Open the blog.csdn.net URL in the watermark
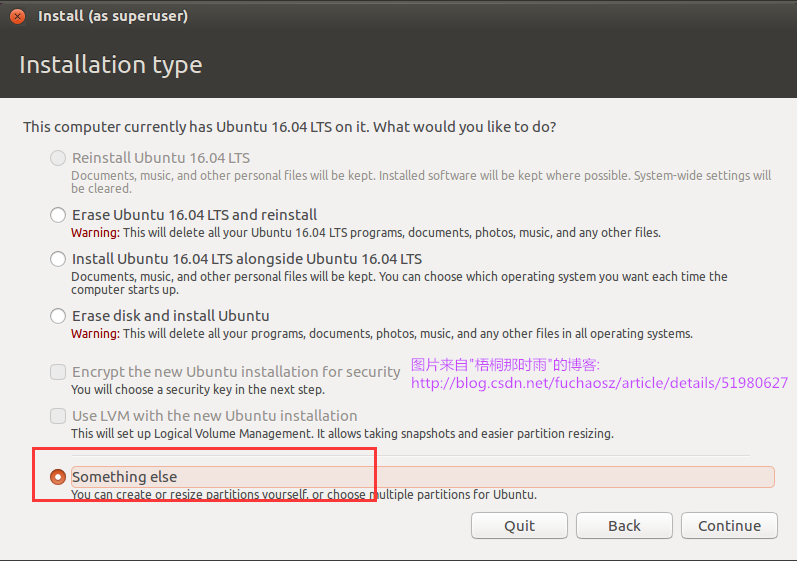Screen dimensions: 797x561 click(599, 383)
